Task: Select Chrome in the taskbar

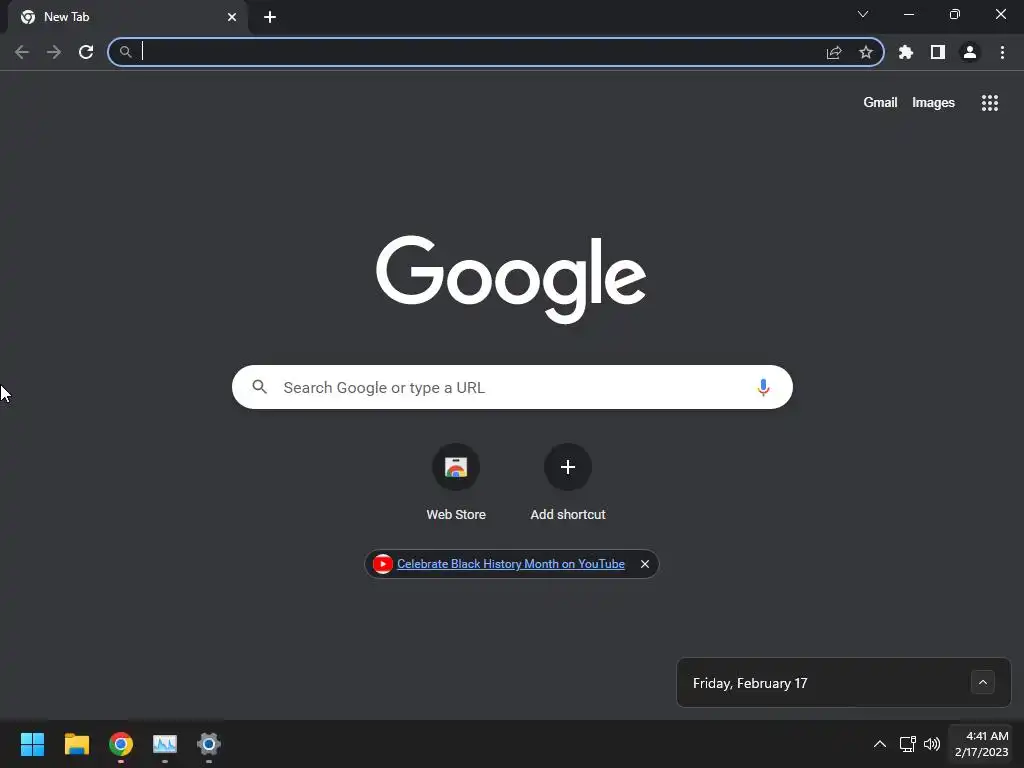Action: click(121, 744)
